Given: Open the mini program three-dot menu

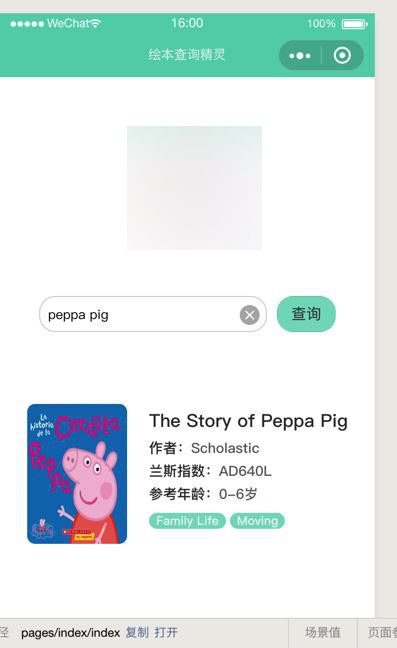Looking at the screenshot, I should click(x=300, y=55).
